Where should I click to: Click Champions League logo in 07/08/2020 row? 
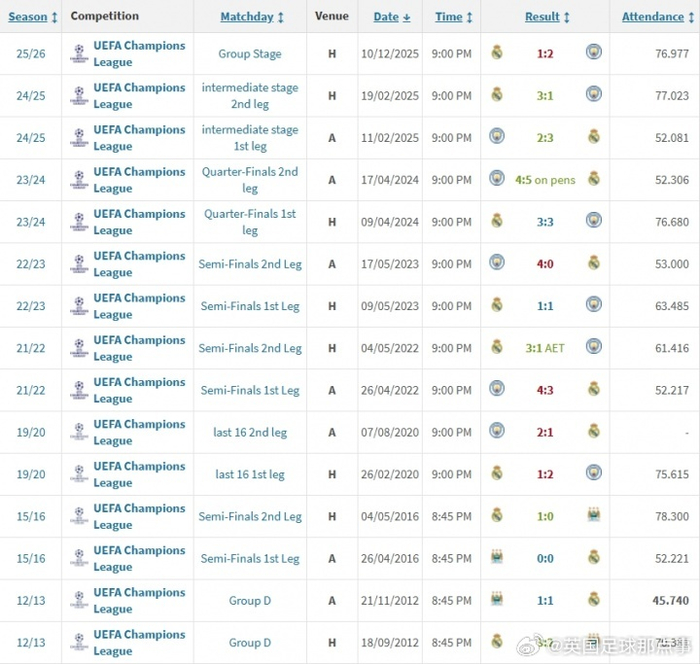[x=79, y=431]
